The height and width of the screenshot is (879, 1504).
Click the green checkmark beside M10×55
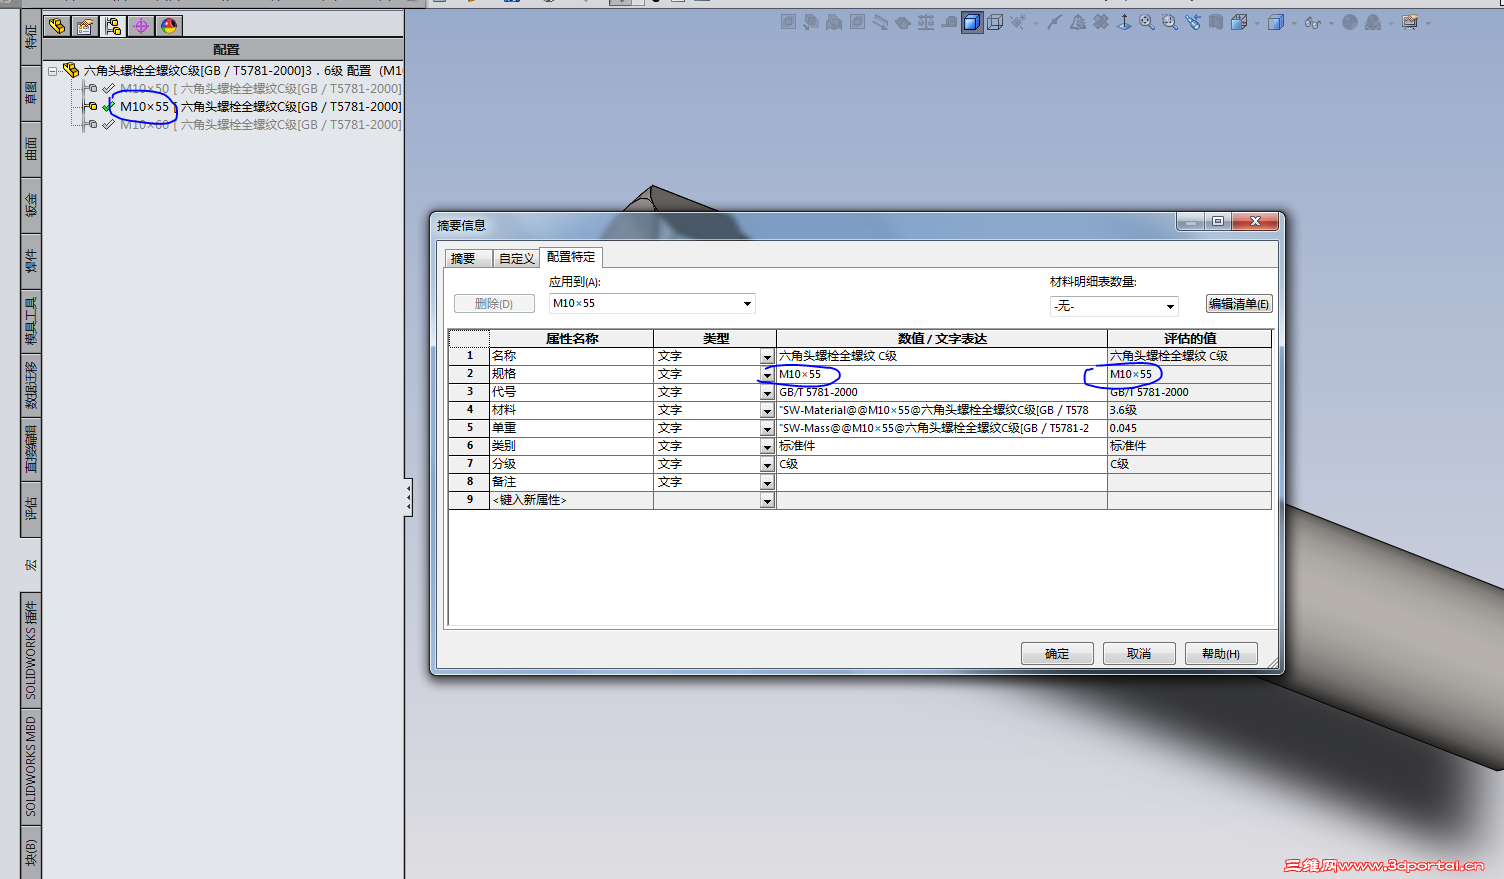(x=109, y=106)
